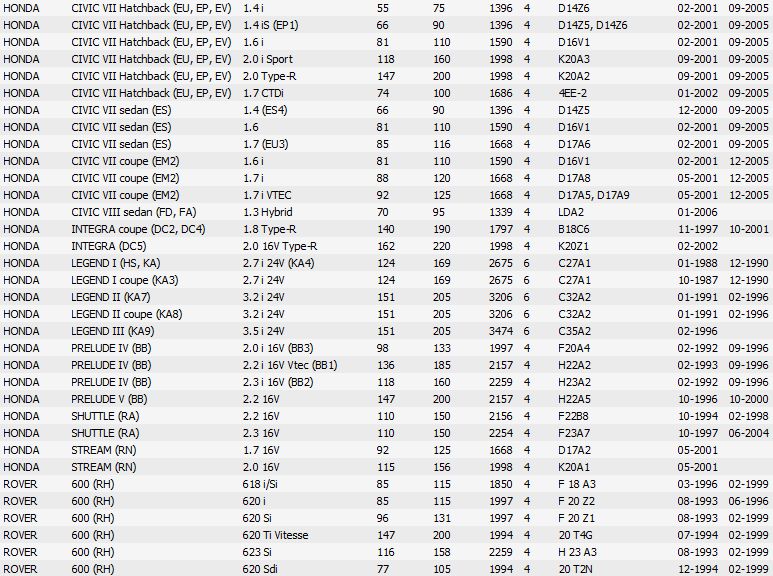Click LEGEND I (HS, KA)
The width and height of the screenshot is (773, 576).
point(115,263)
